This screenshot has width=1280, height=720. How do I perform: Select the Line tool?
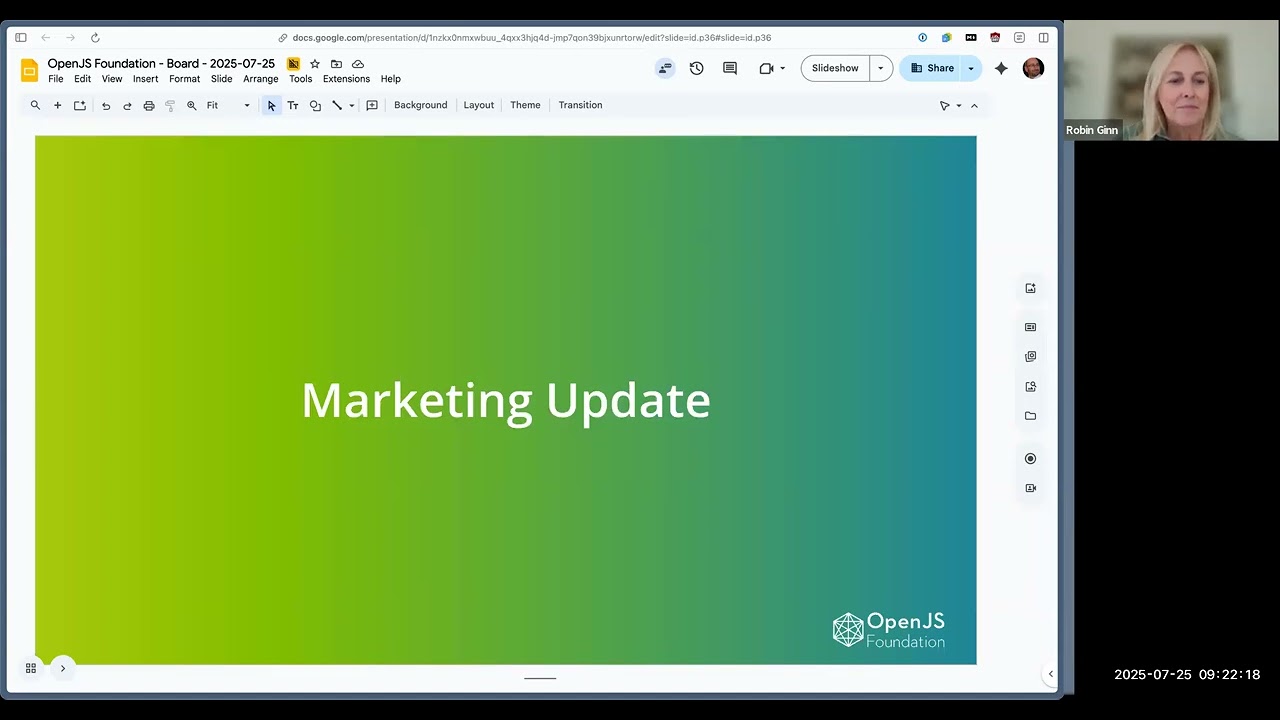pos(337,105)
